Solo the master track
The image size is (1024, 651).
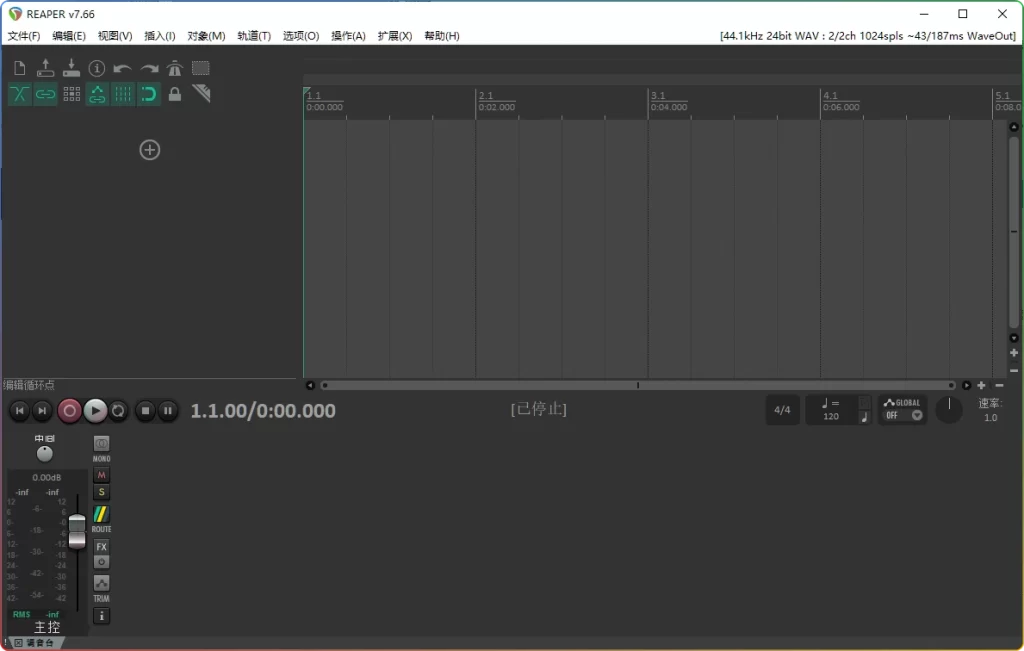point(100,491)
